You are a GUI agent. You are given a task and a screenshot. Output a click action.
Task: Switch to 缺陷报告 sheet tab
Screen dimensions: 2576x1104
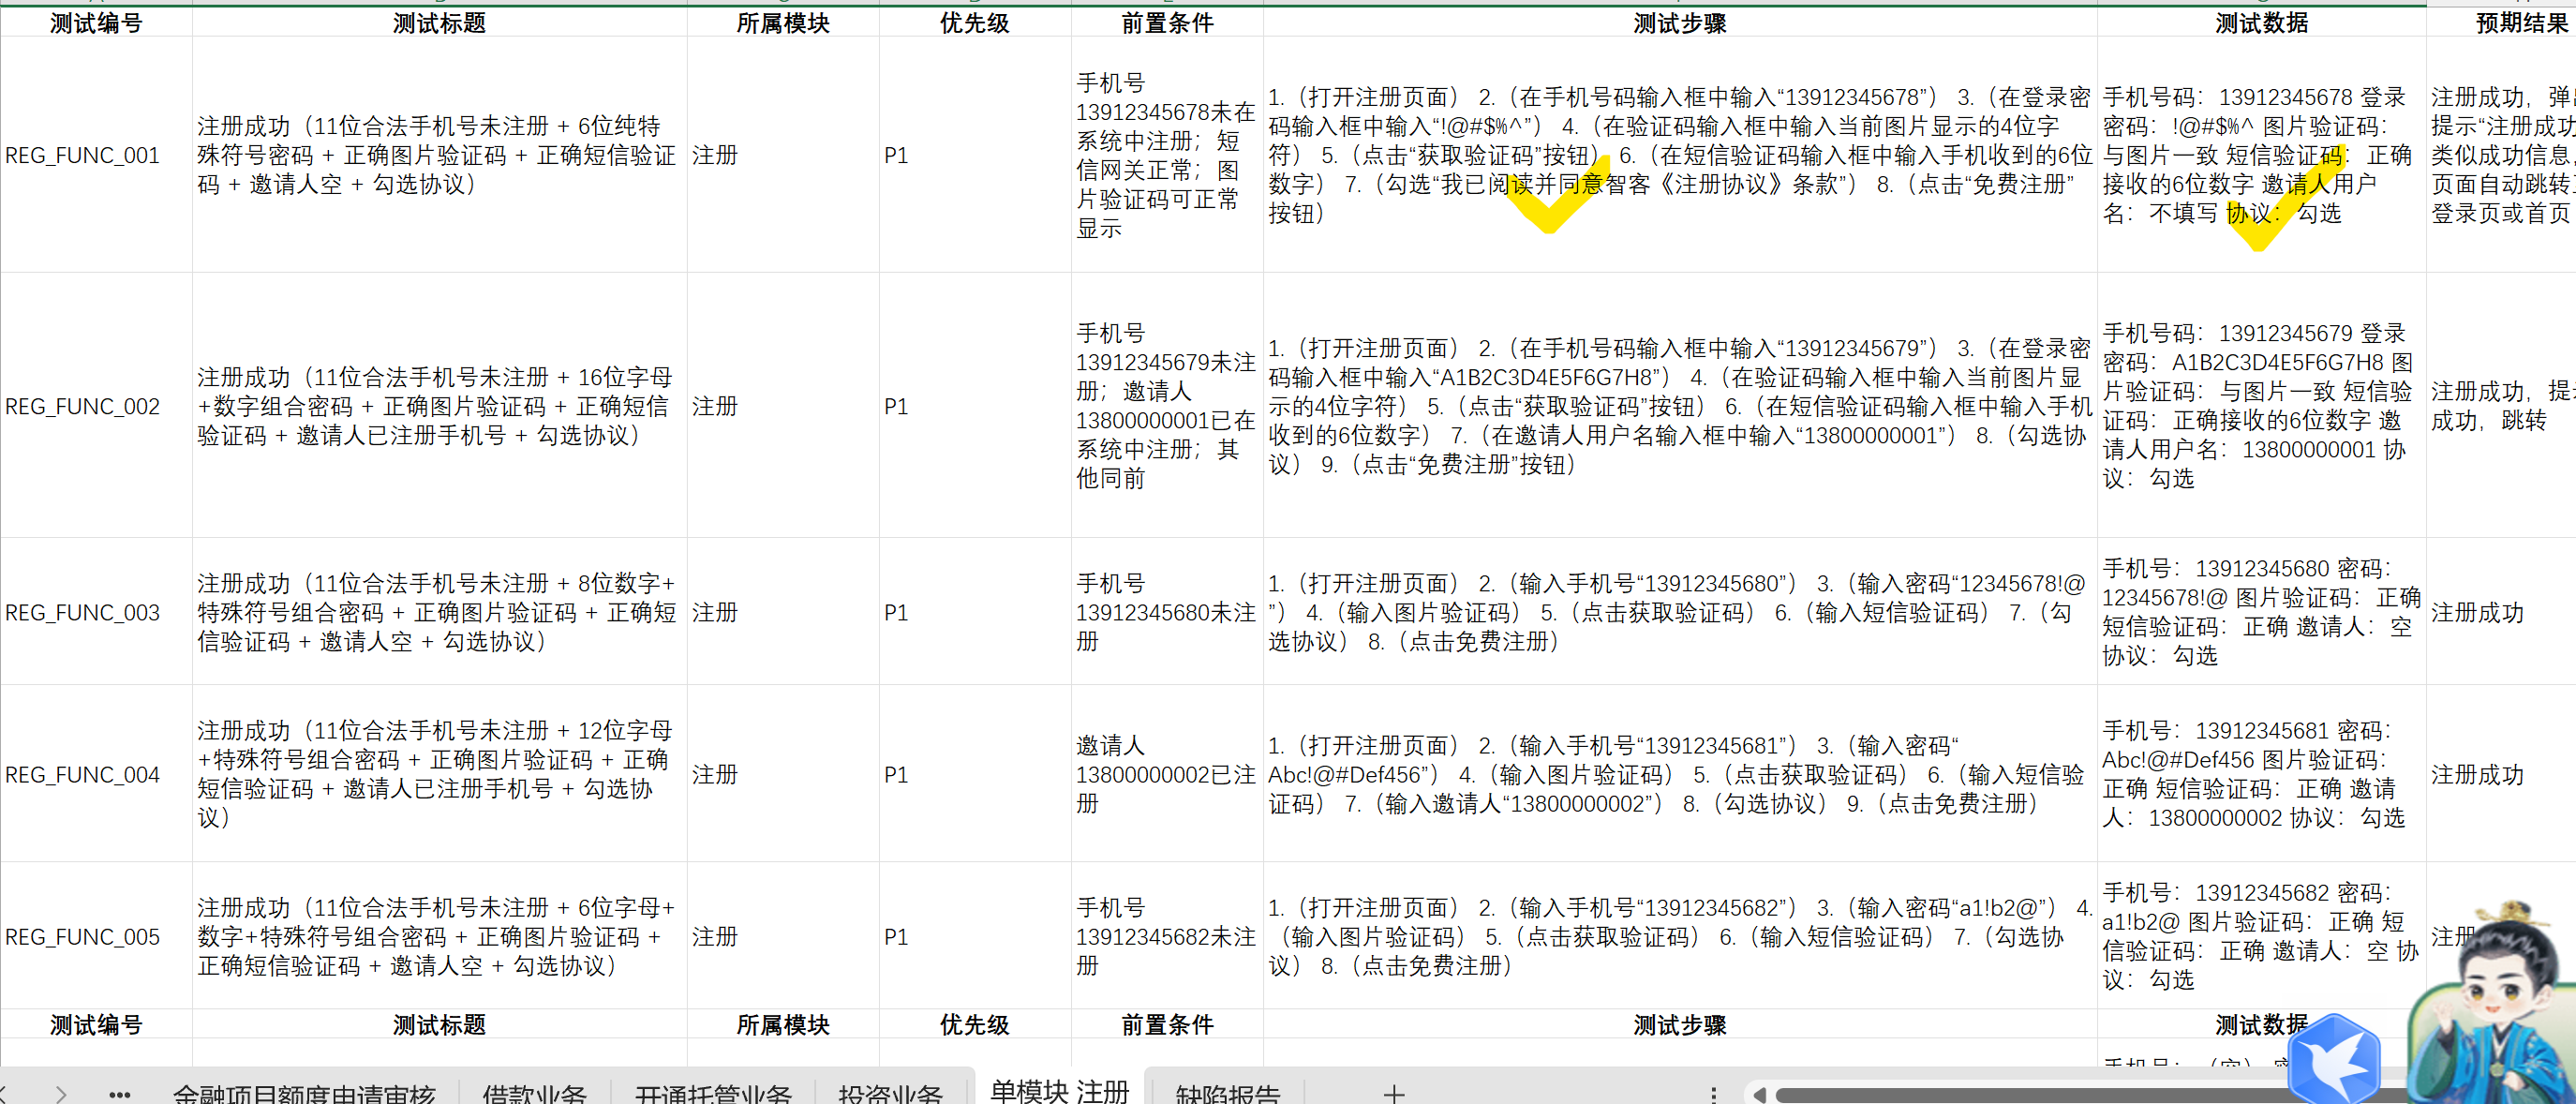pos(1227,1094)
